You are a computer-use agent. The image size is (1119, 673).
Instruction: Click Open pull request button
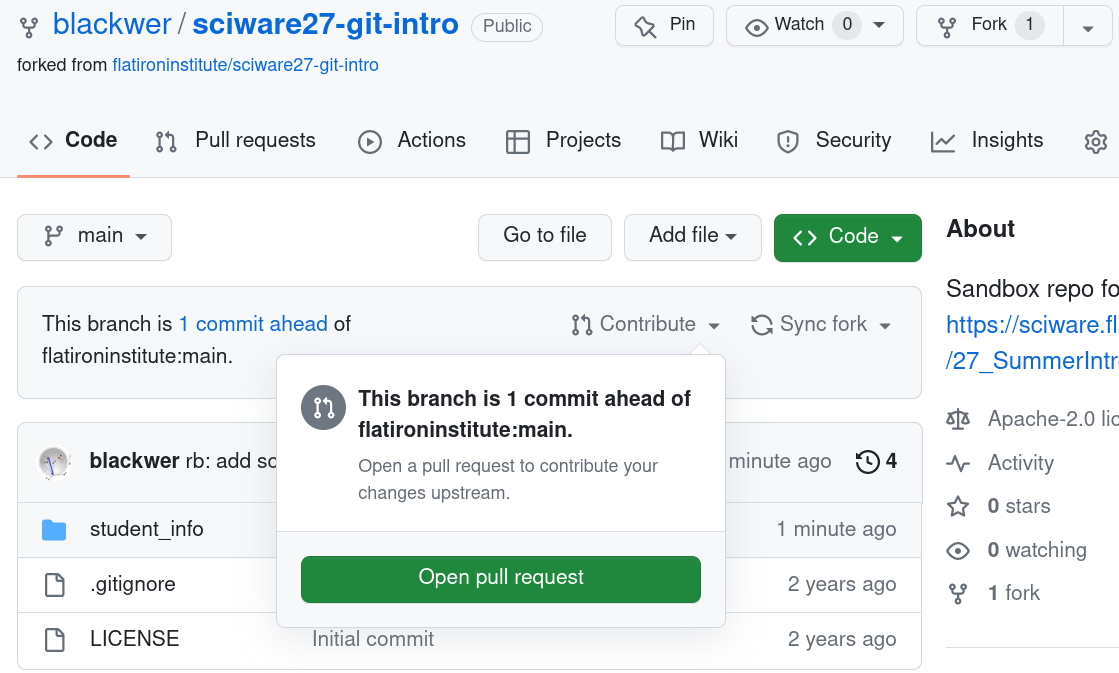(x=501, y=579)
